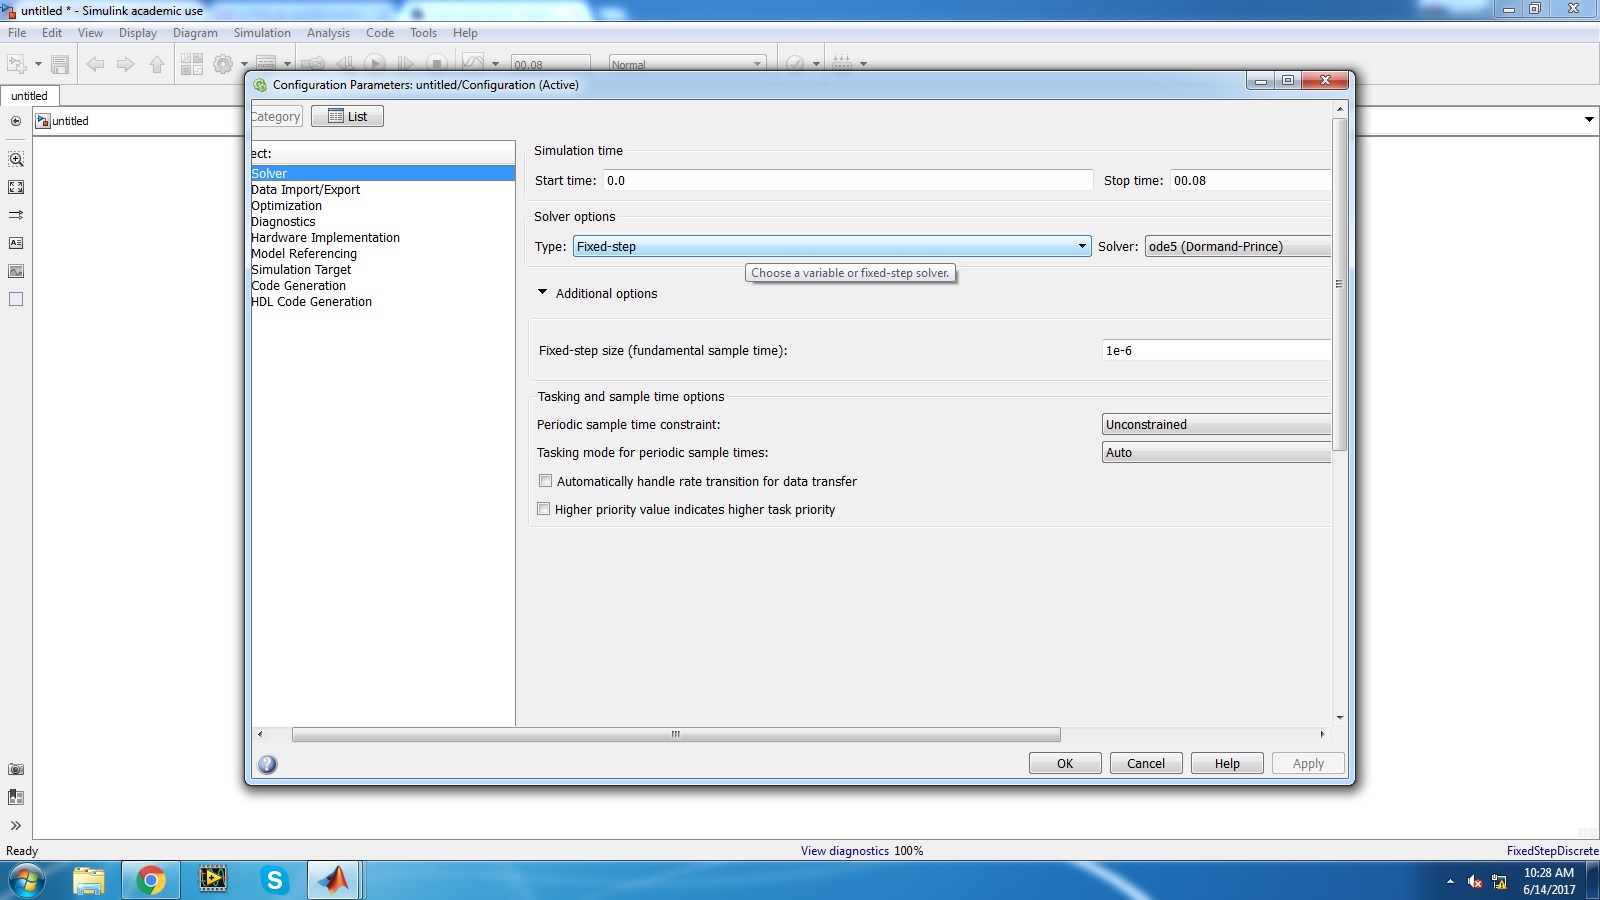This screenshot has width=1600, height=900.
Task: Click the volume icon in system tray
Action: tap(1475, 881)
